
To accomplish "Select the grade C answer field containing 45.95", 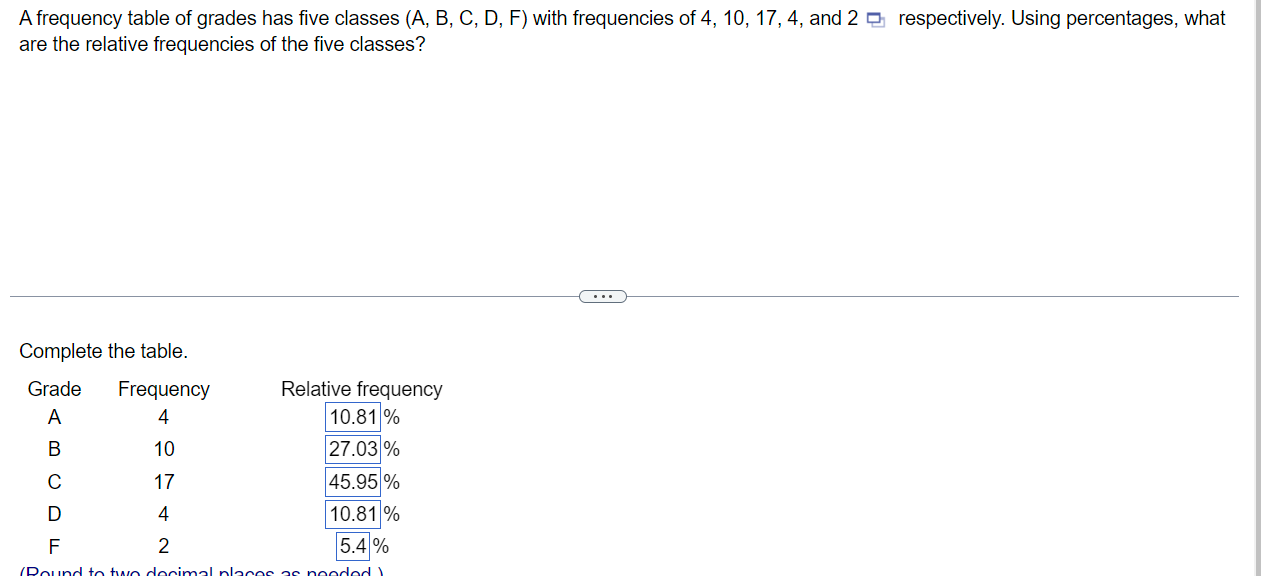I will [x=352, y=481].
